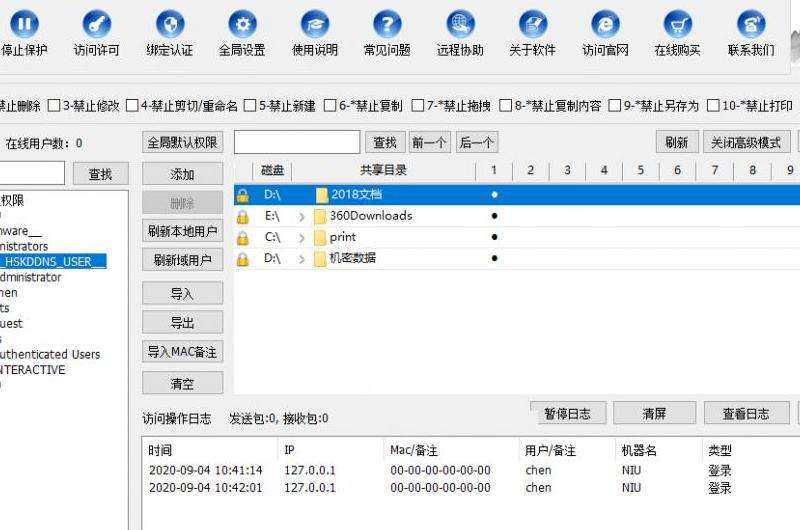Open 绑定认证 shield icon
This screenshot has height=530, width=800.
coord(169,24)
